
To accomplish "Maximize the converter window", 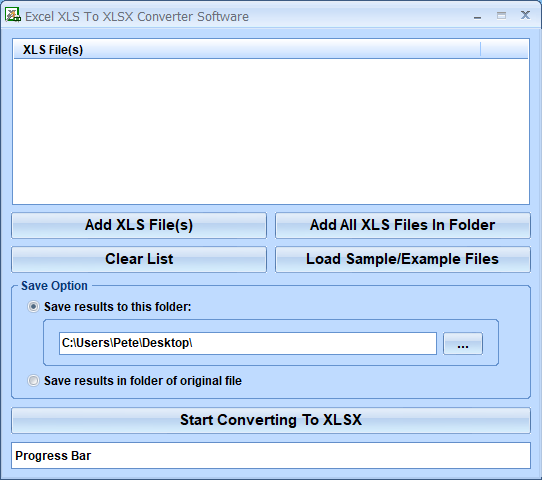I will 501,16.
